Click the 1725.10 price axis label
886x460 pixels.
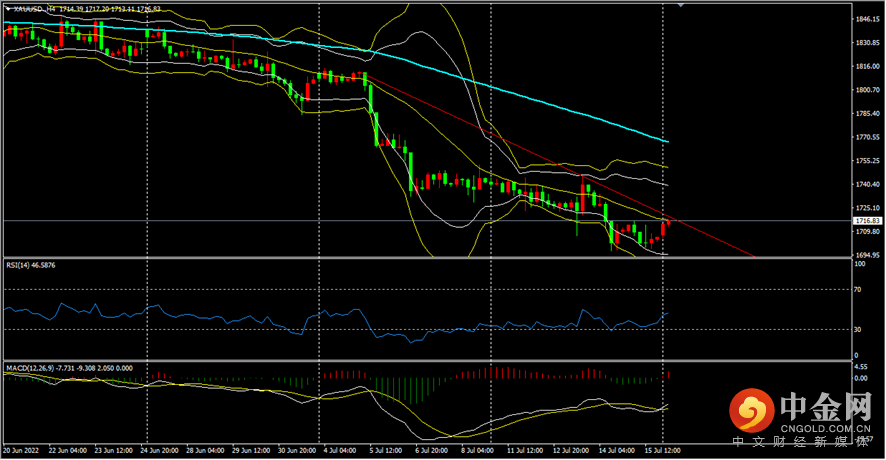(x=868, y=207)
